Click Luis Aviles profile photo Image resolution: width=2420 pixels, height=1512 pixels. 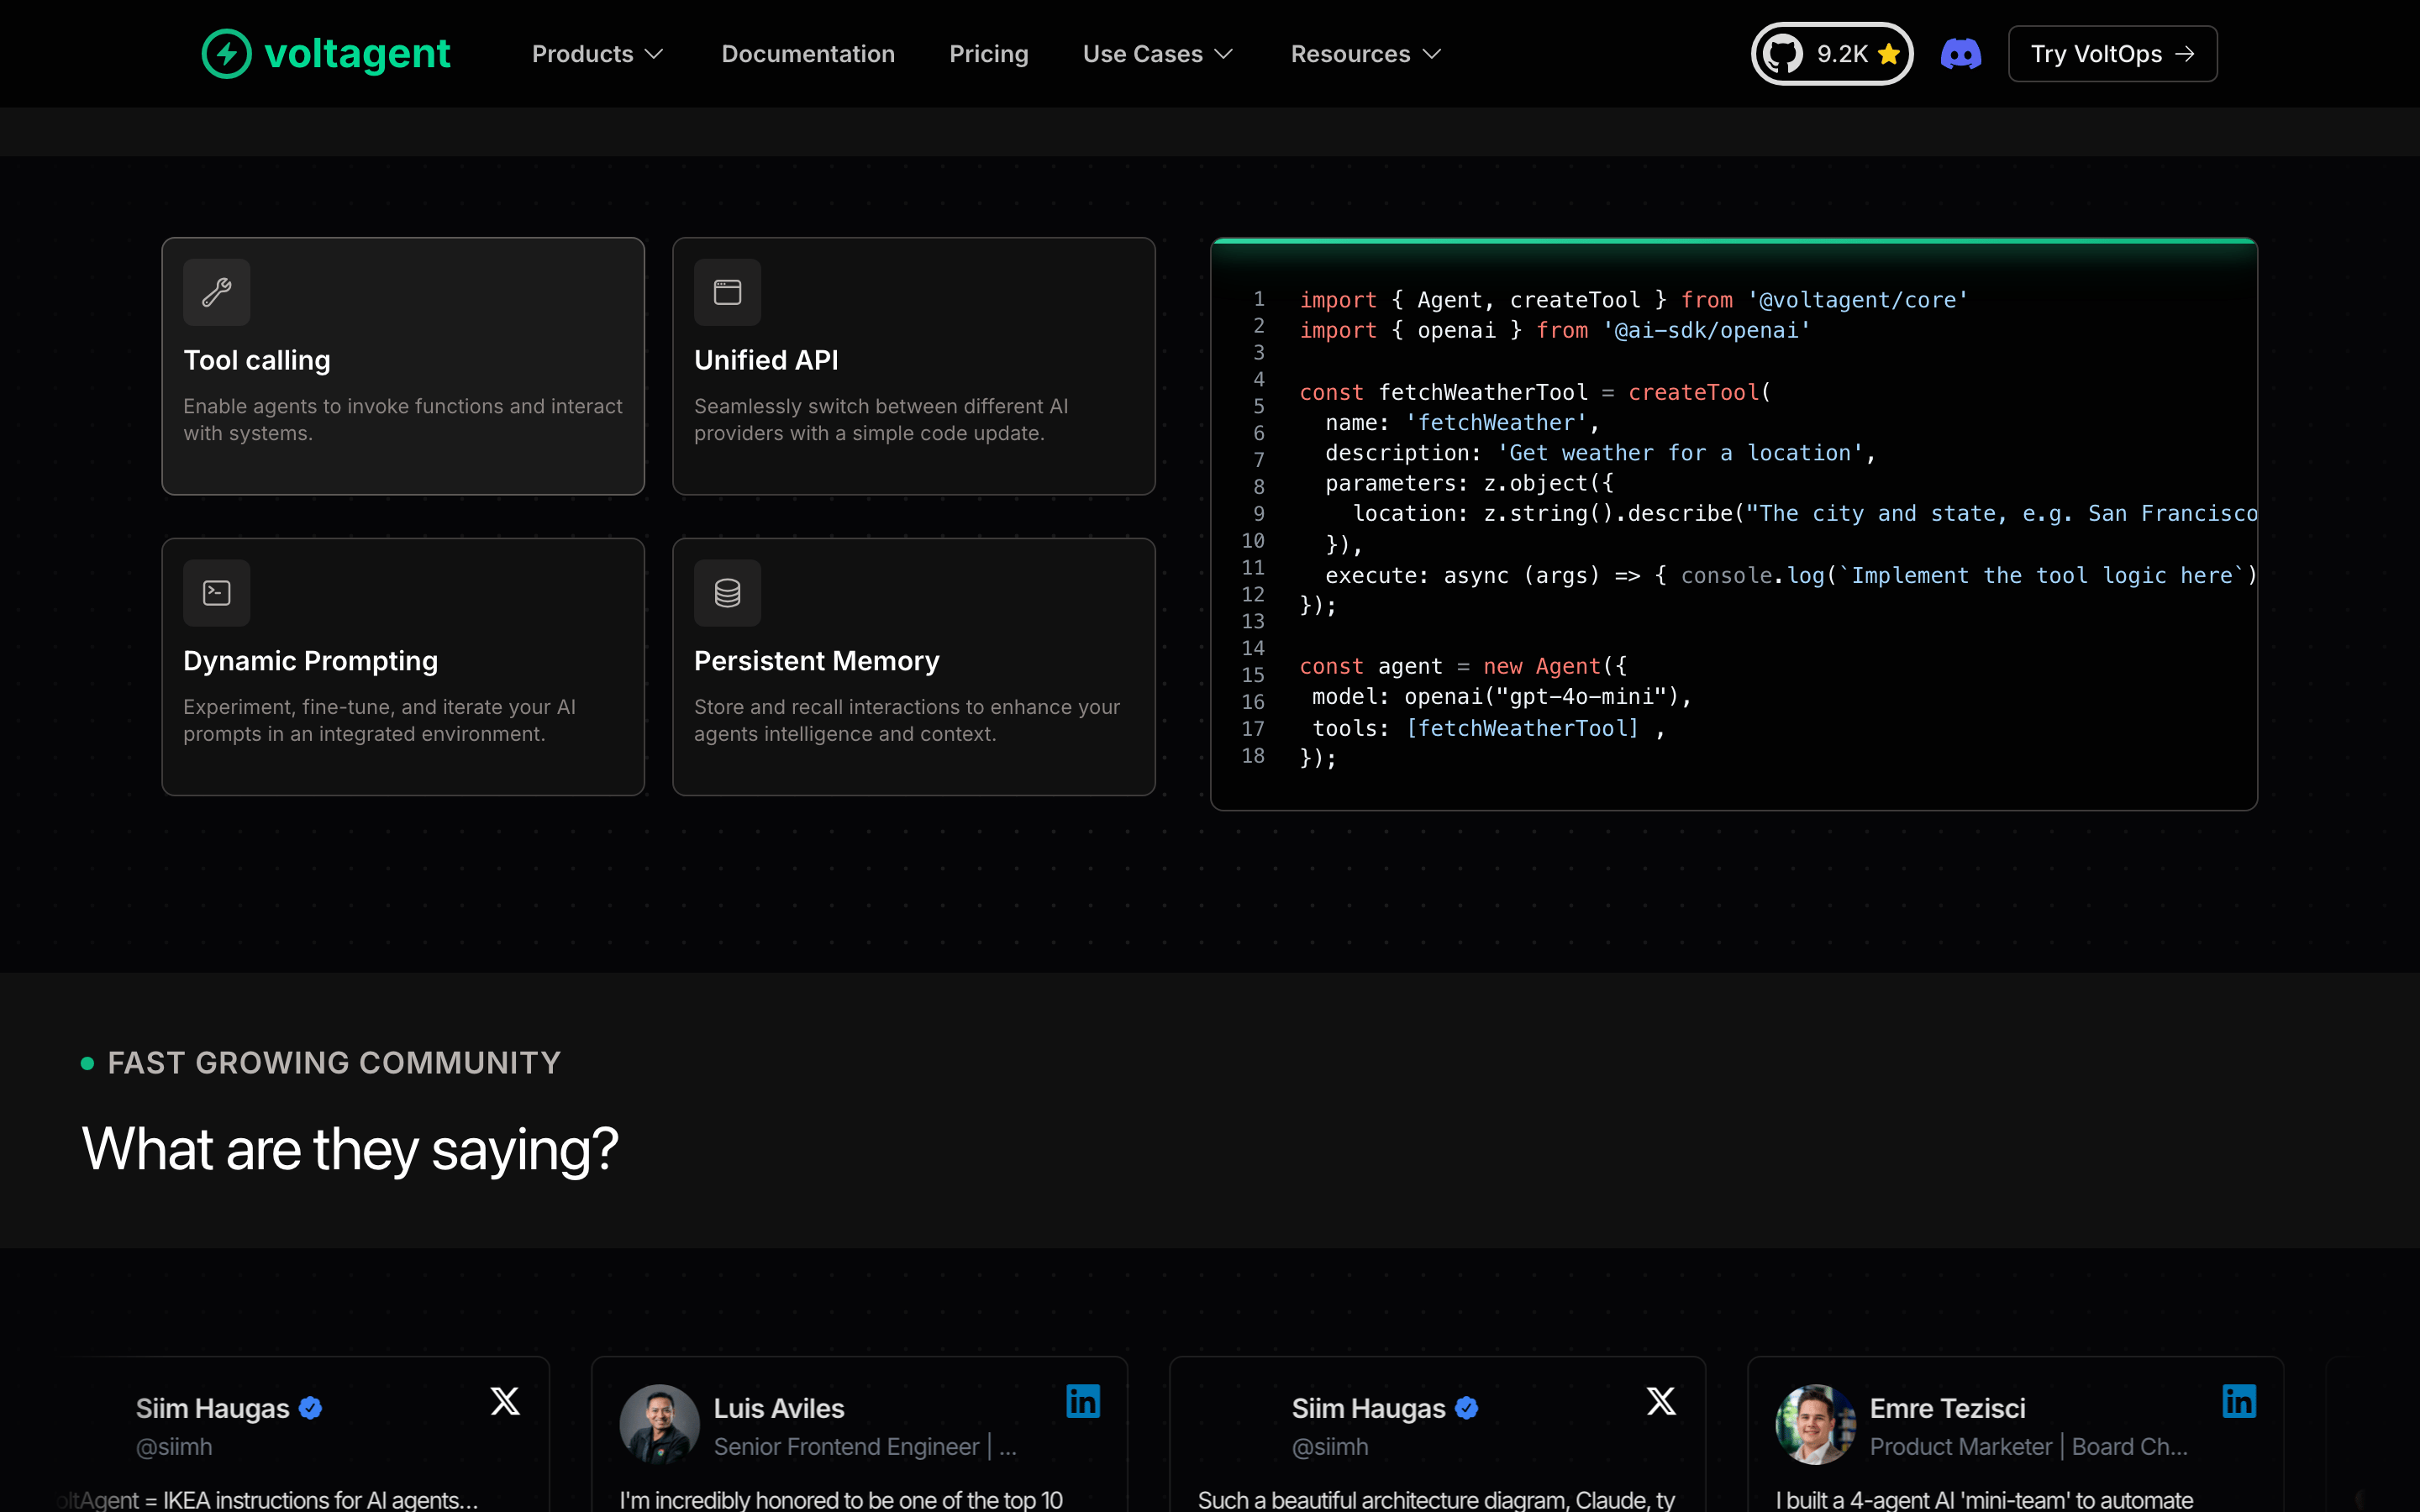point(659,1424)
